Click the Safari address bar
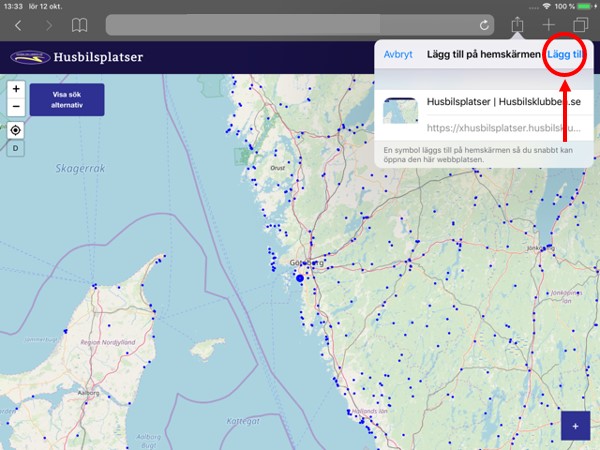The width and height of the screenshot is (600, 450). tap(300, 25)
